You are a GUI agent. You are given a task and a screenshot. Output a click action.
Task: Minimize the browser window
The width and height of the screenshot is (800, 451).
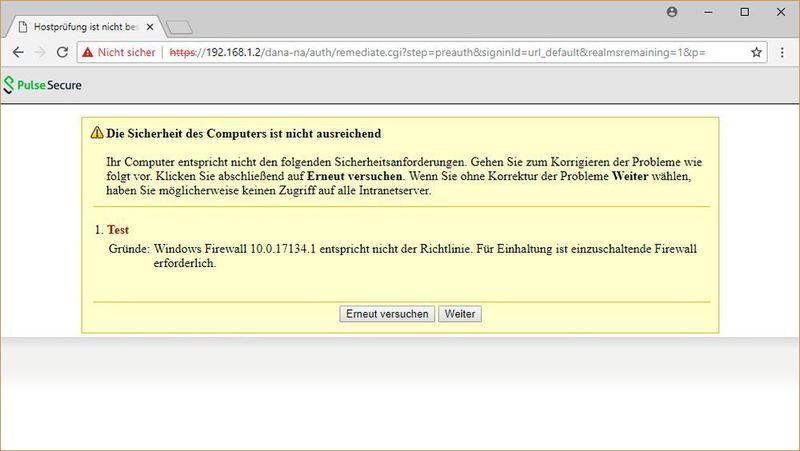708,12
